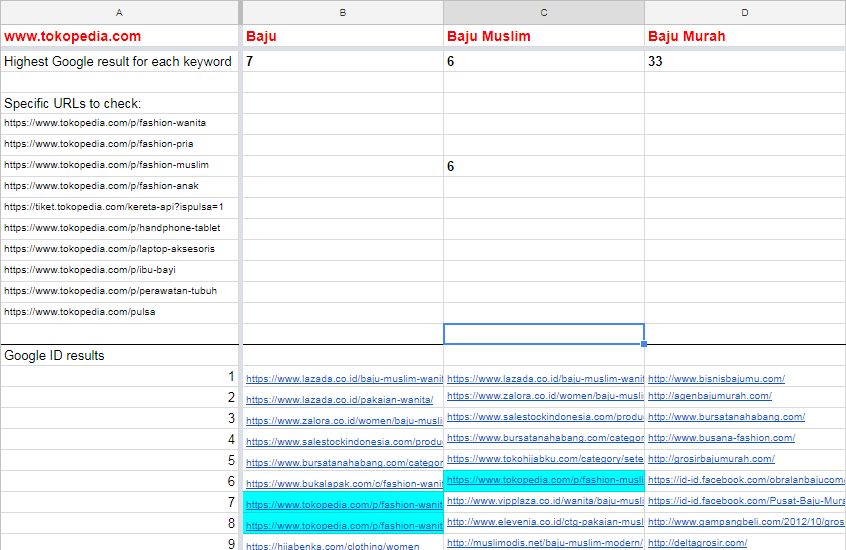Viewport: 846px width, 550px height.
Task: Open the highlighted tokopedia fashion-muslim link
Action: click(545, 480)
